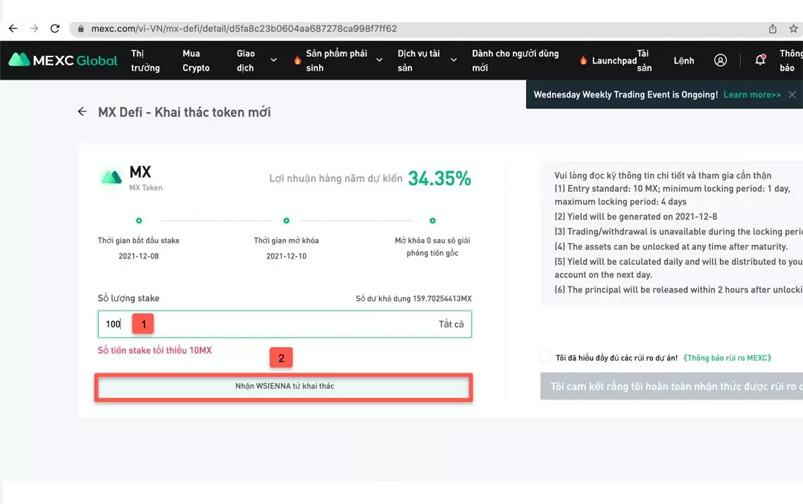The image size is (803, 504).
Task: Click the share icon in address bar
Action: pyautogui.click(x=772, y=29)
